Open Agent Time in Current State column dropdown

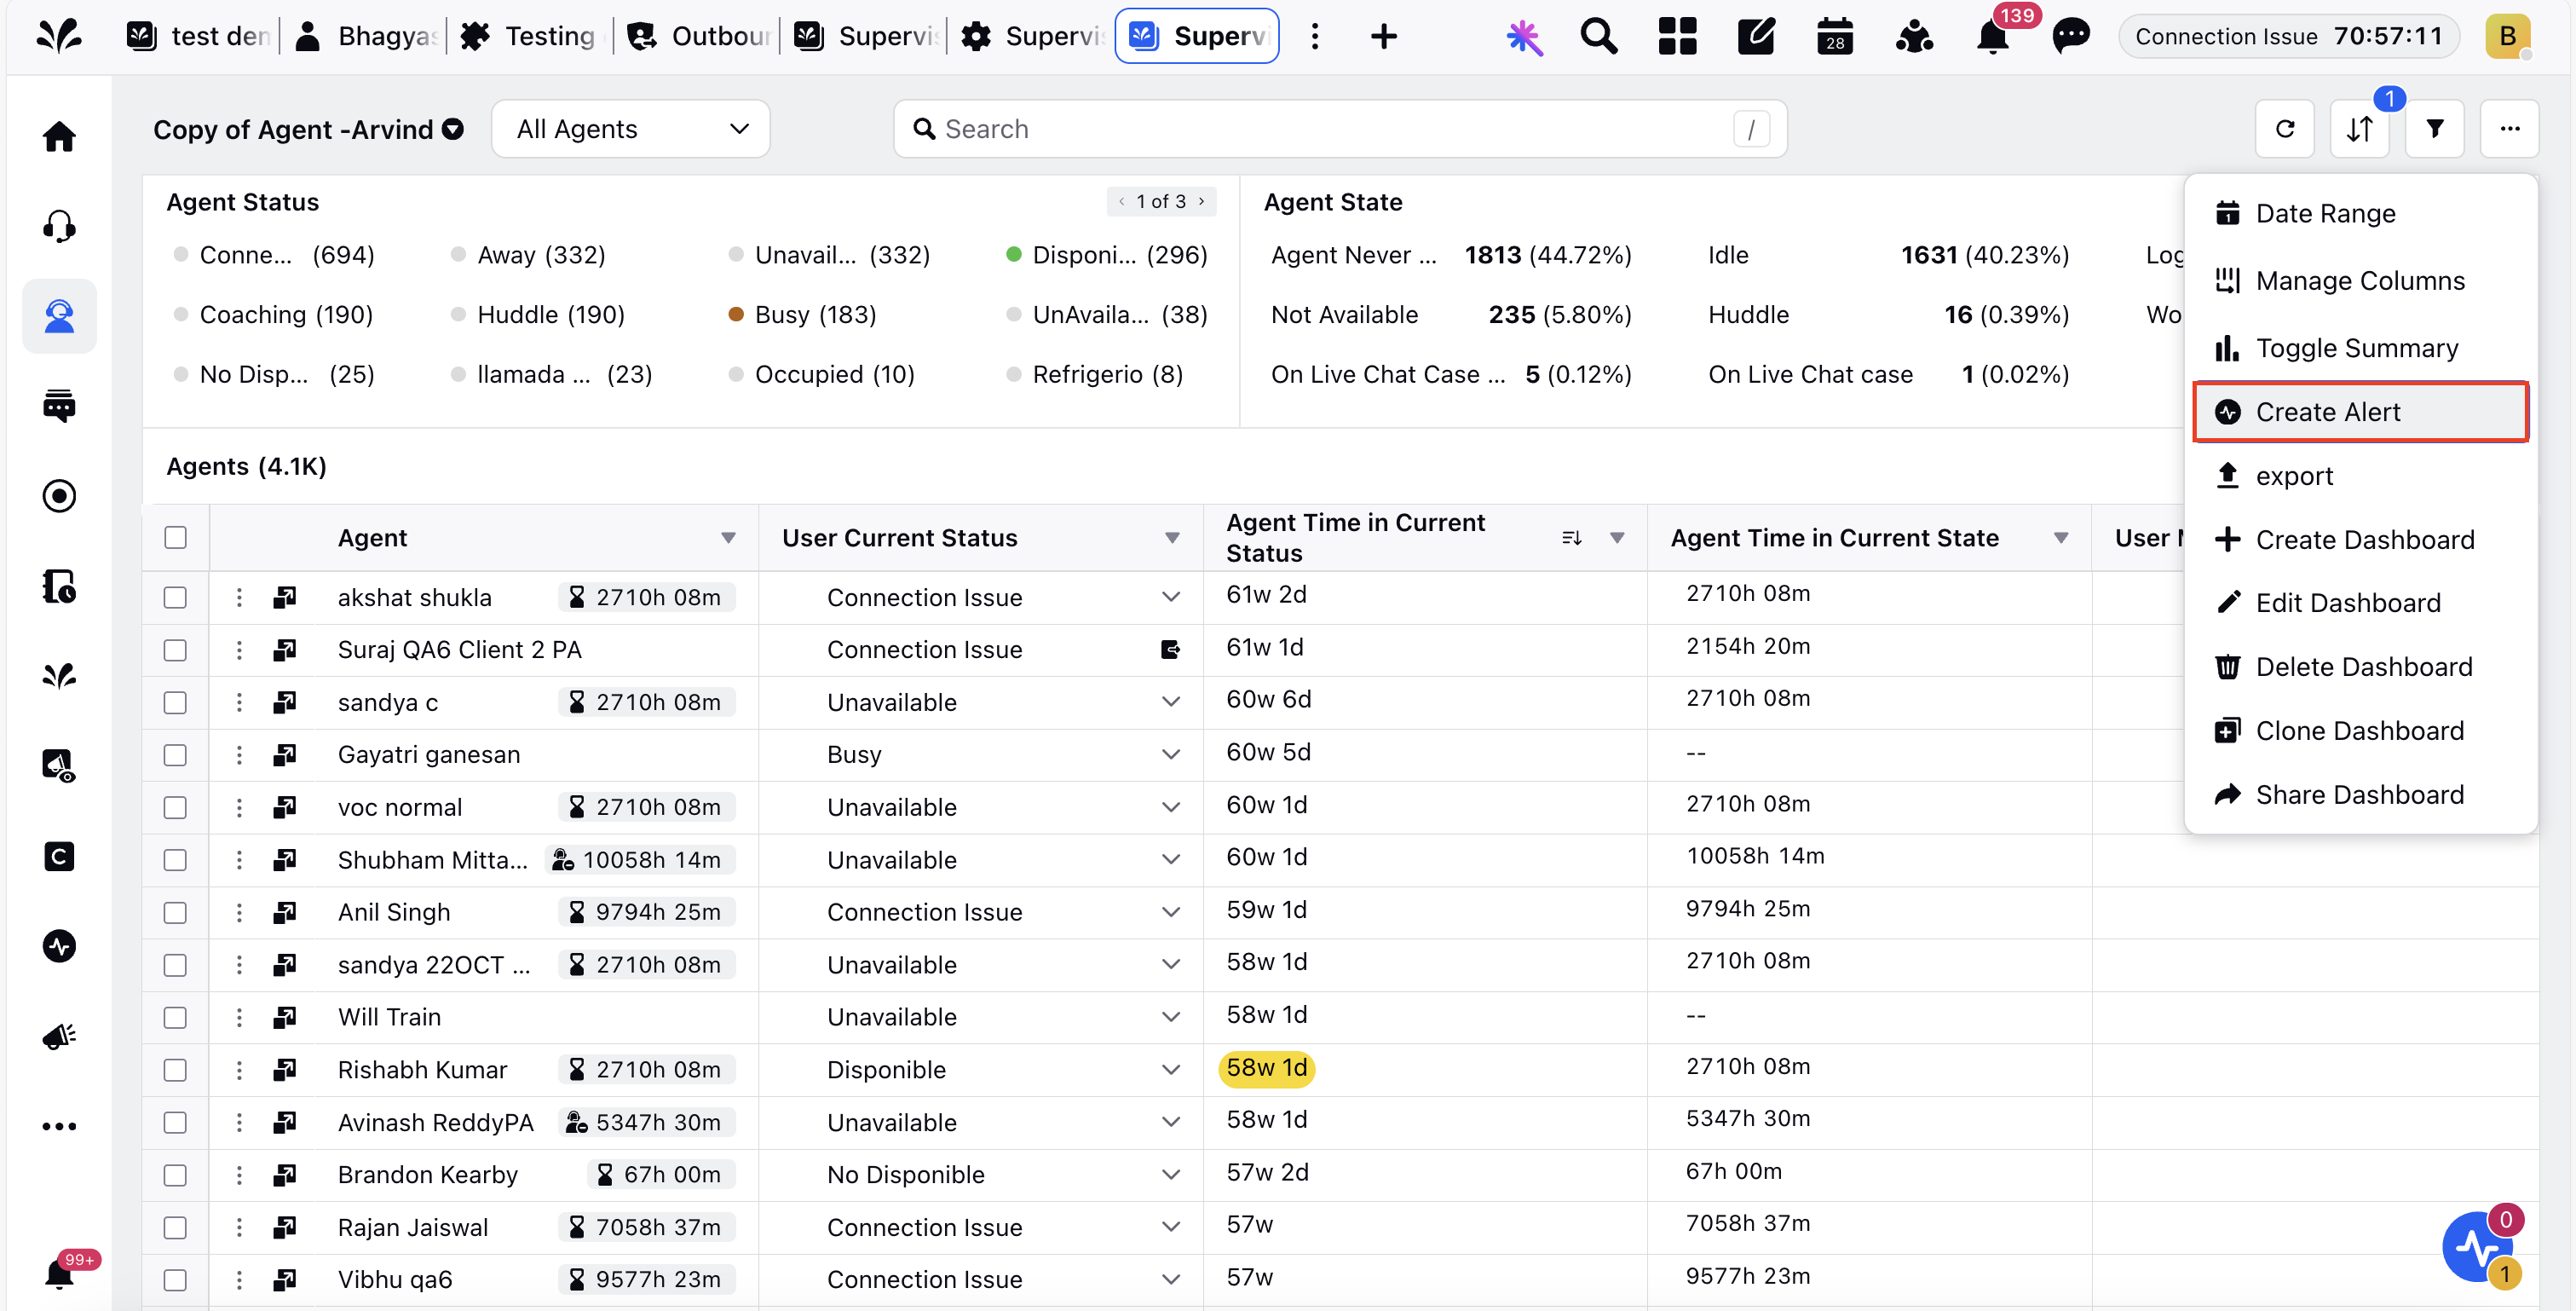2061,538
